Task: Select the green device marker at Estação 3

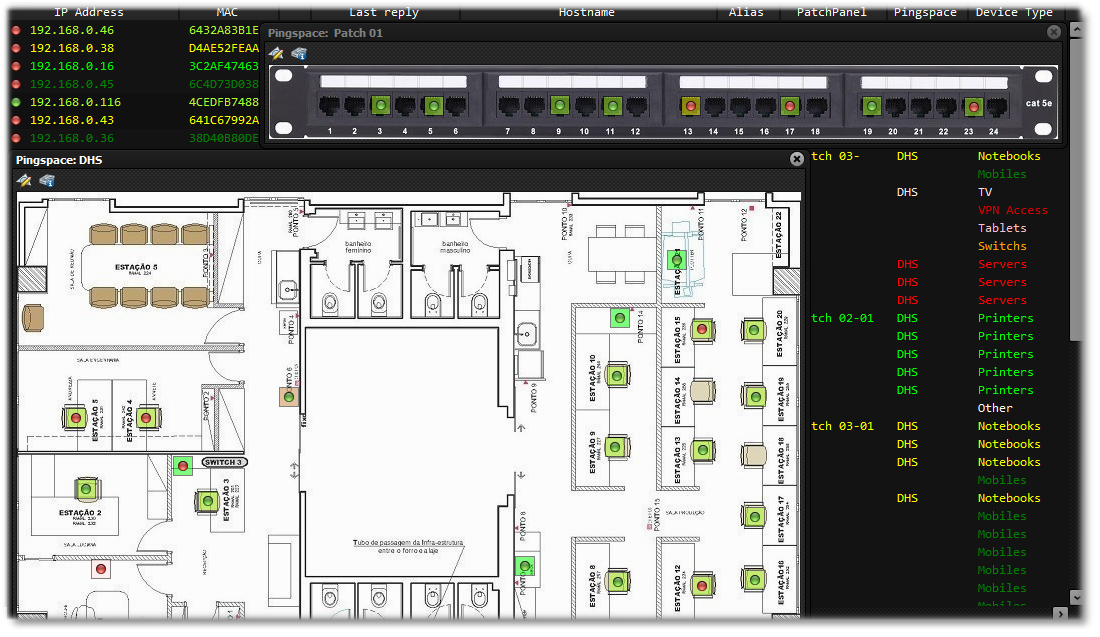Action: pos(207,501)
